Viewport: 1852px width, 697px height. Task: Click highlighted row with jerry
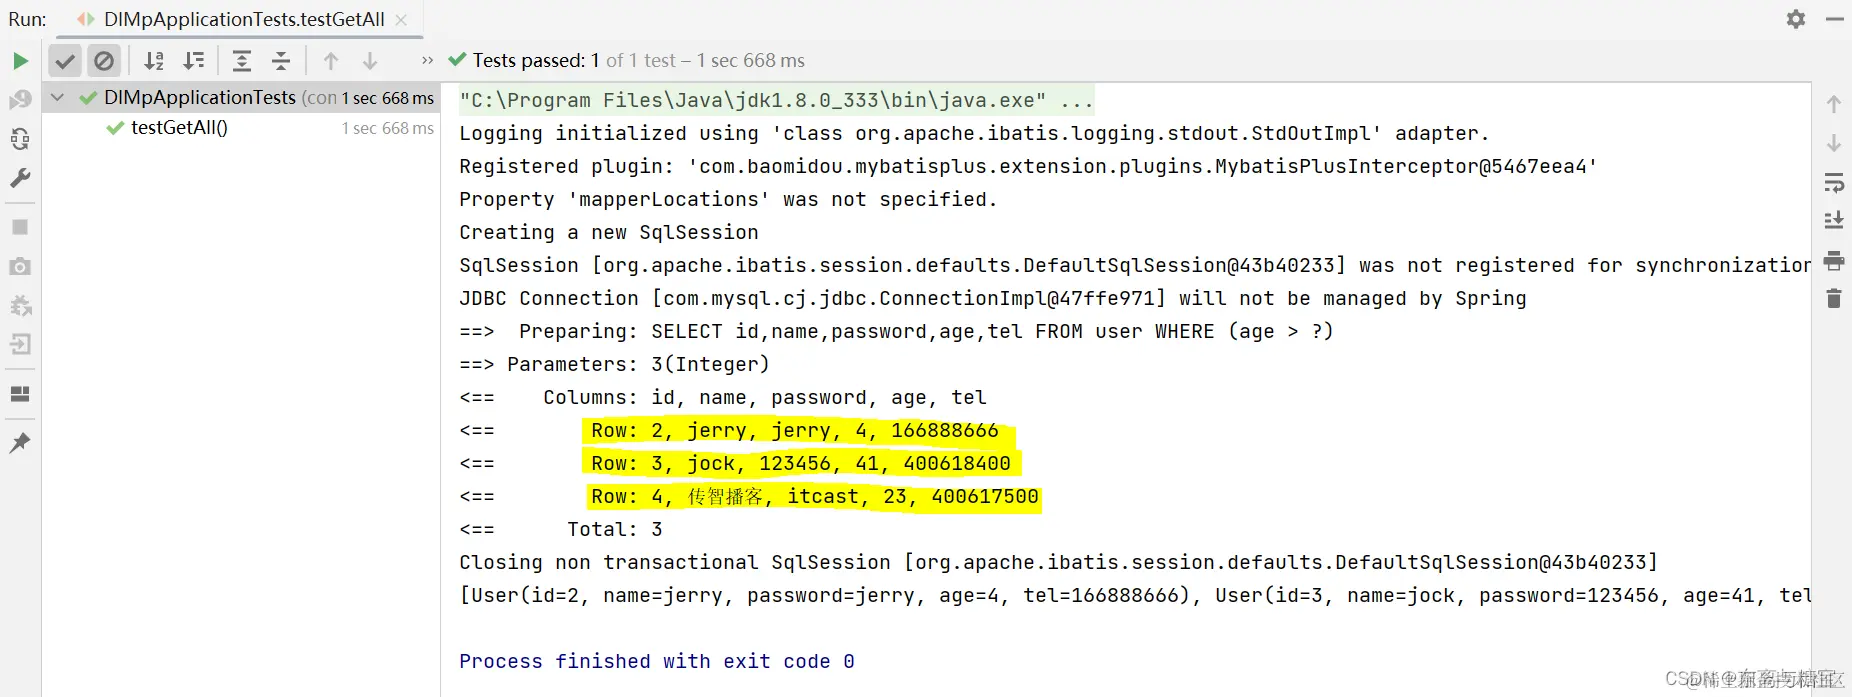(x=797, y=430)
